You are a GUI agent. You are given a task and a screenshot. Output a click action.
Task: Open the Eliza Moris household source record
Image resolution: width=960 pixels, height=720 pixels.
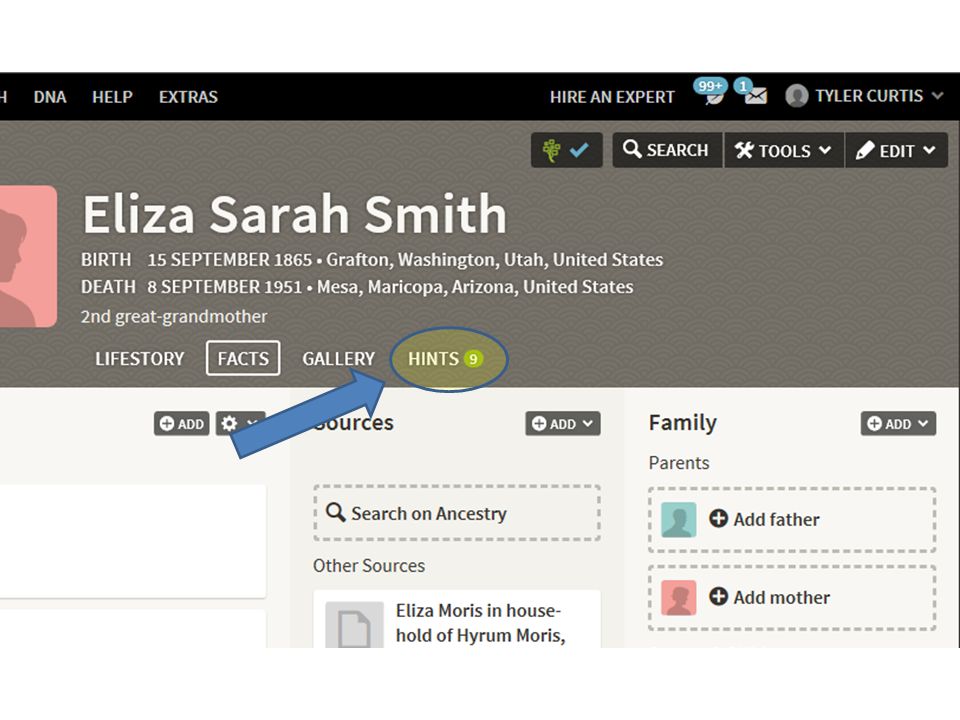(478, 623)
